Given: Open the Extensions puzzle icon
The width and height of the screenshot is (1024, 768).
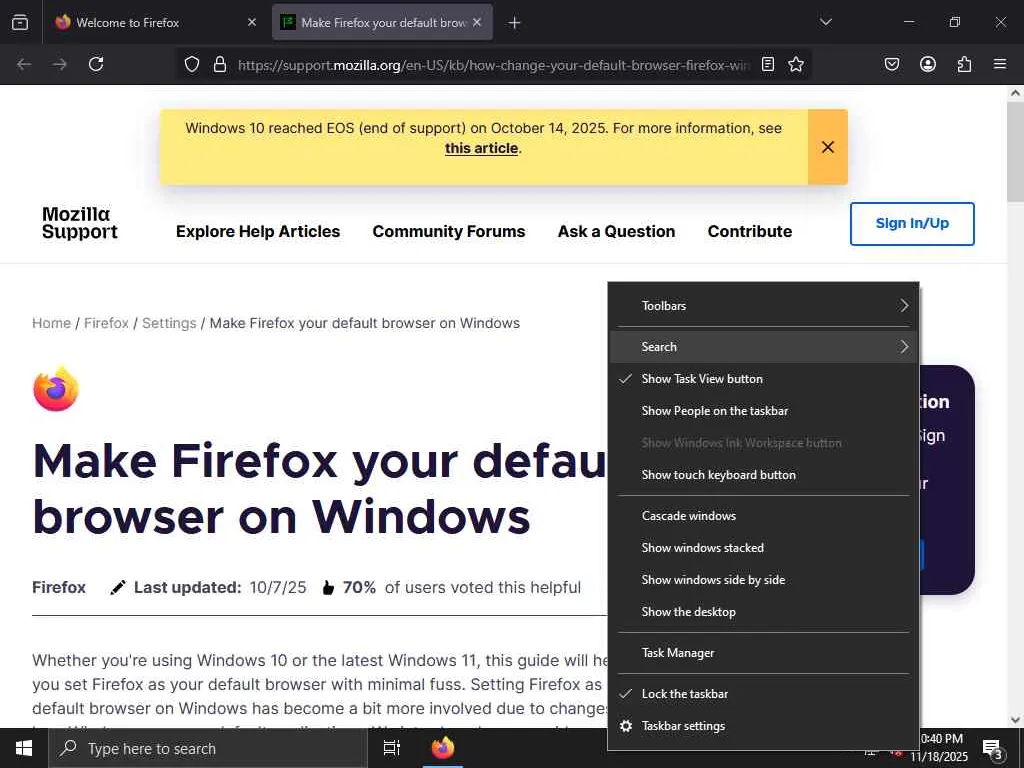Looking at the screenshot, I should [x=964, y=64].
